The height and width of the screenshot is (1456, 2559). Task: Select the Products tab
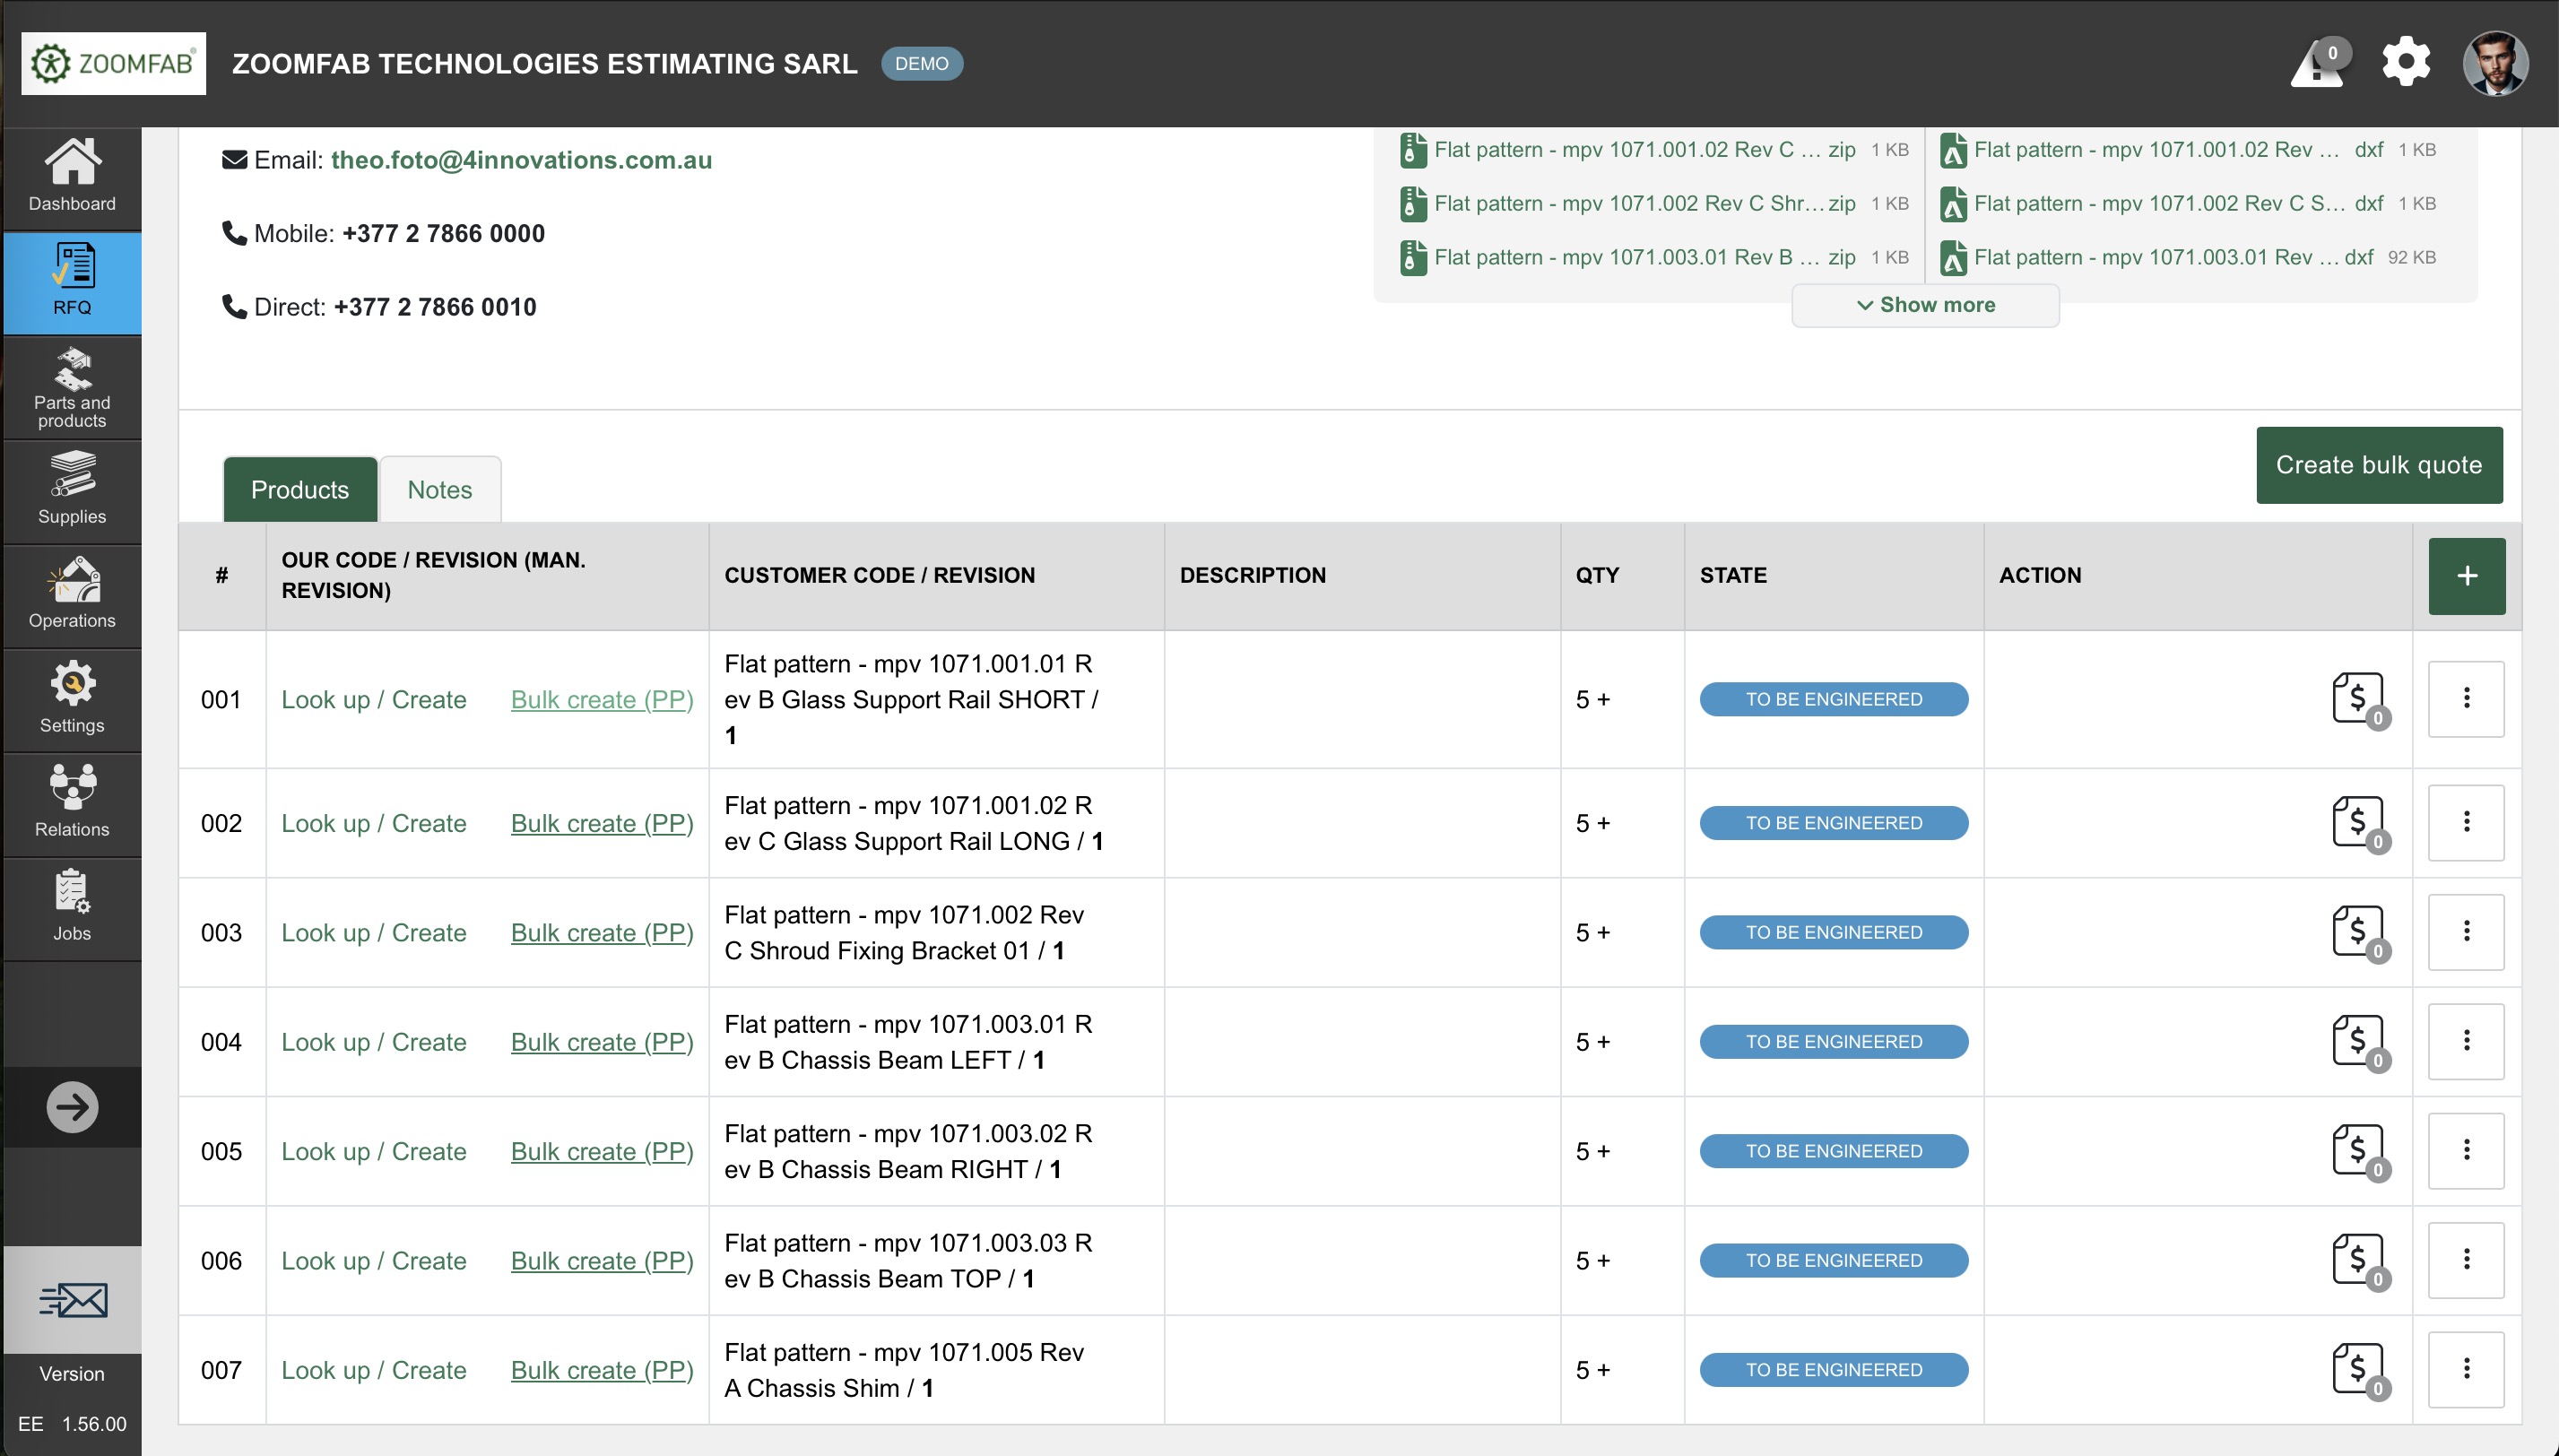pyautogui.click(x=299, y=490)
